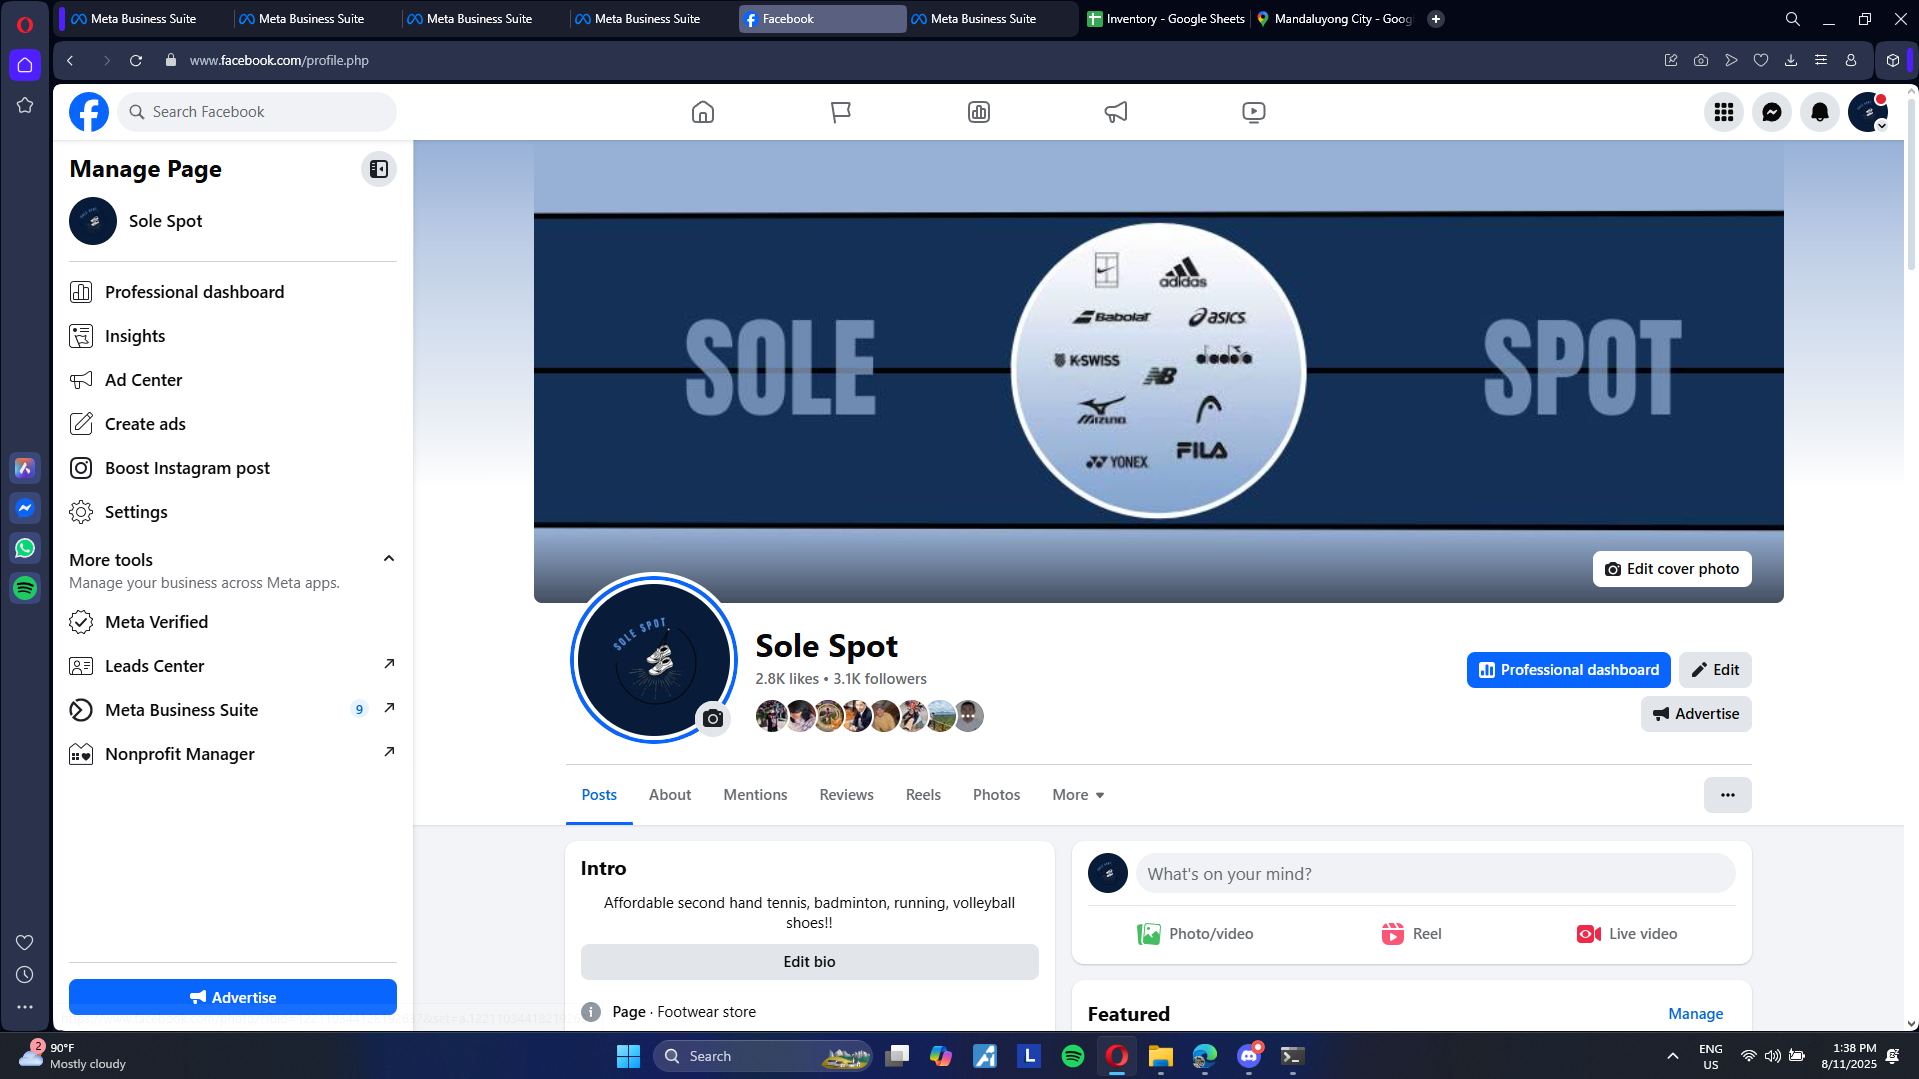Switch to the About tab
Image resolution: width=1919 pixels, height=1079 pixels.
tap(670, 795)
